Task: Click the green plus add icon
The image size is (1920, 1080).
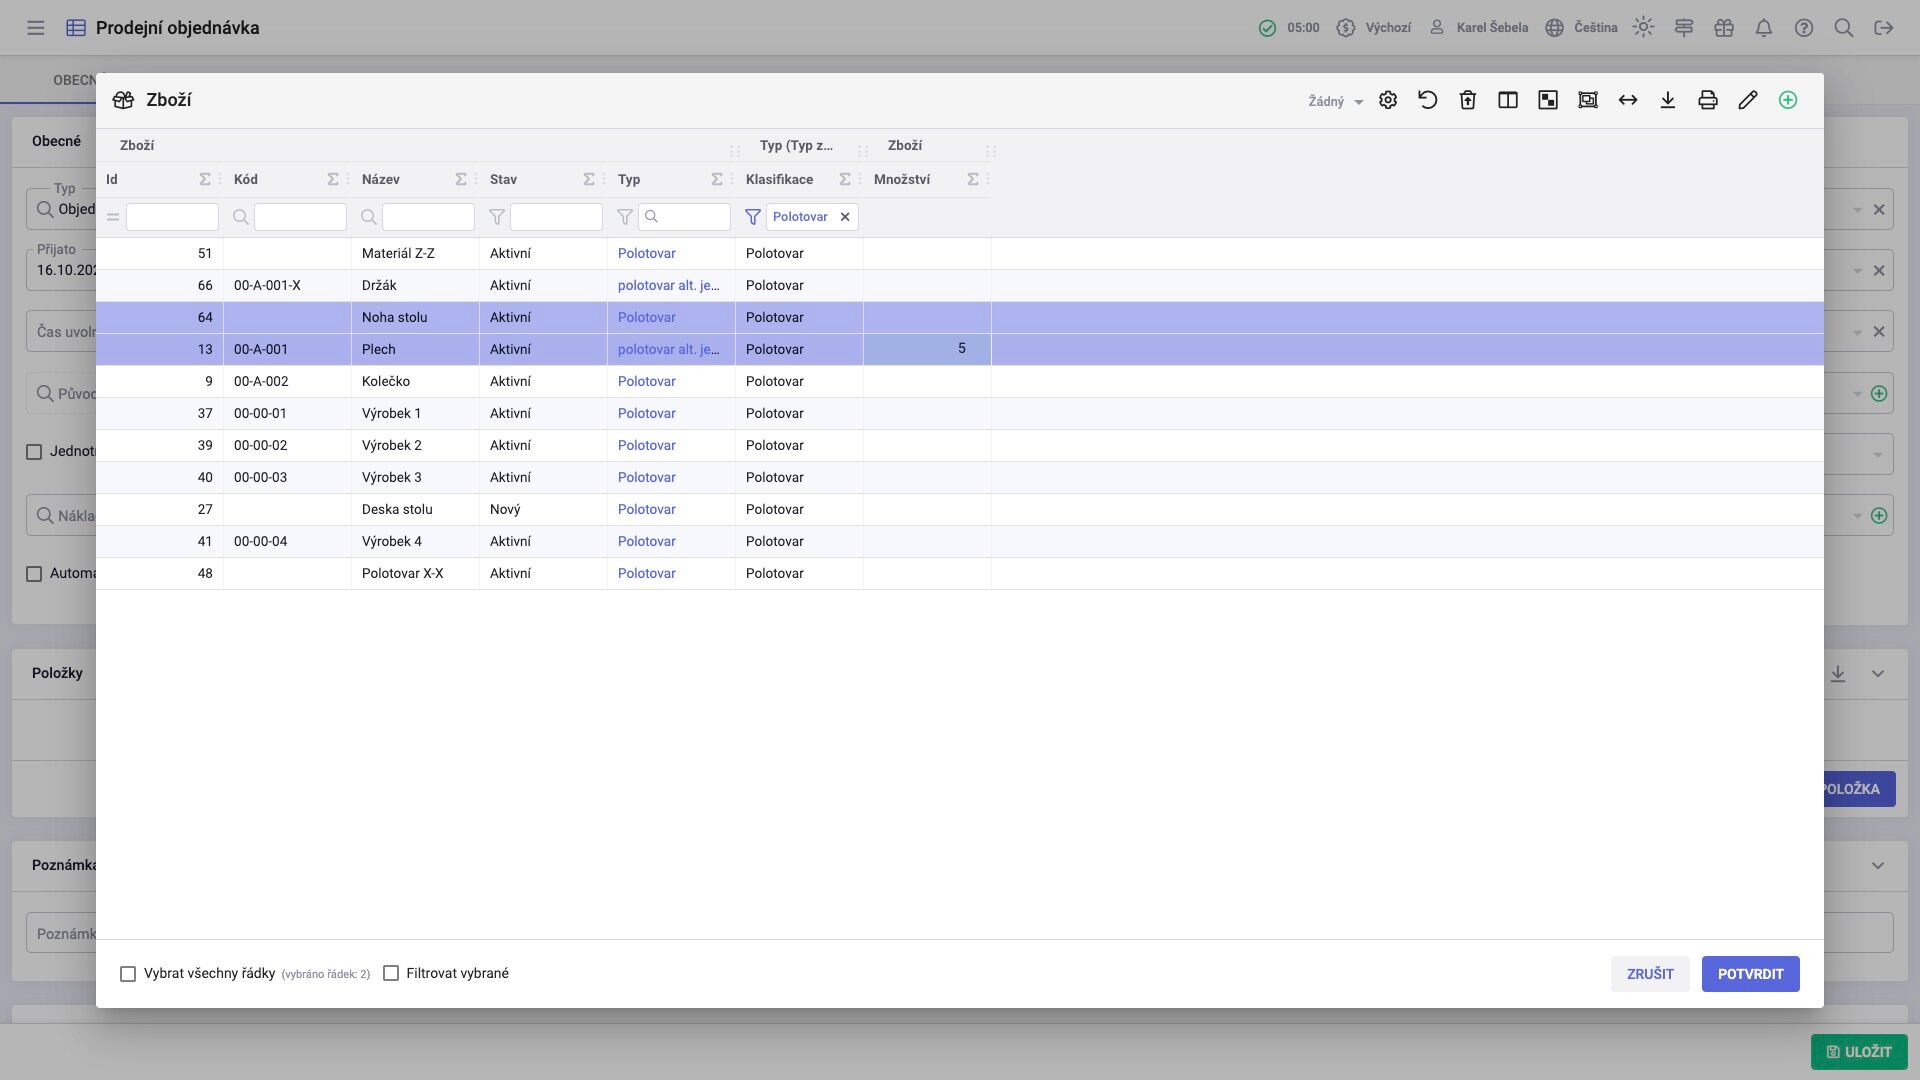Action: tap(1788, 100)
